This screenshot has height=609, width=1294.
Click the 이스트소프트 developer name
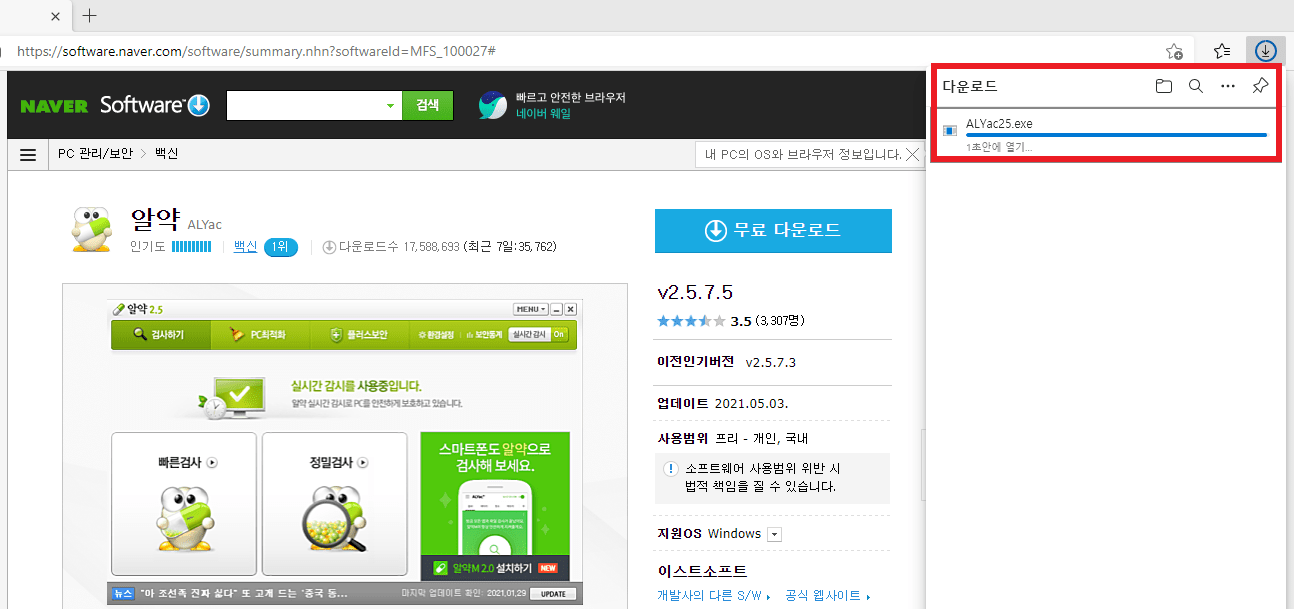[x=702, y=571]
